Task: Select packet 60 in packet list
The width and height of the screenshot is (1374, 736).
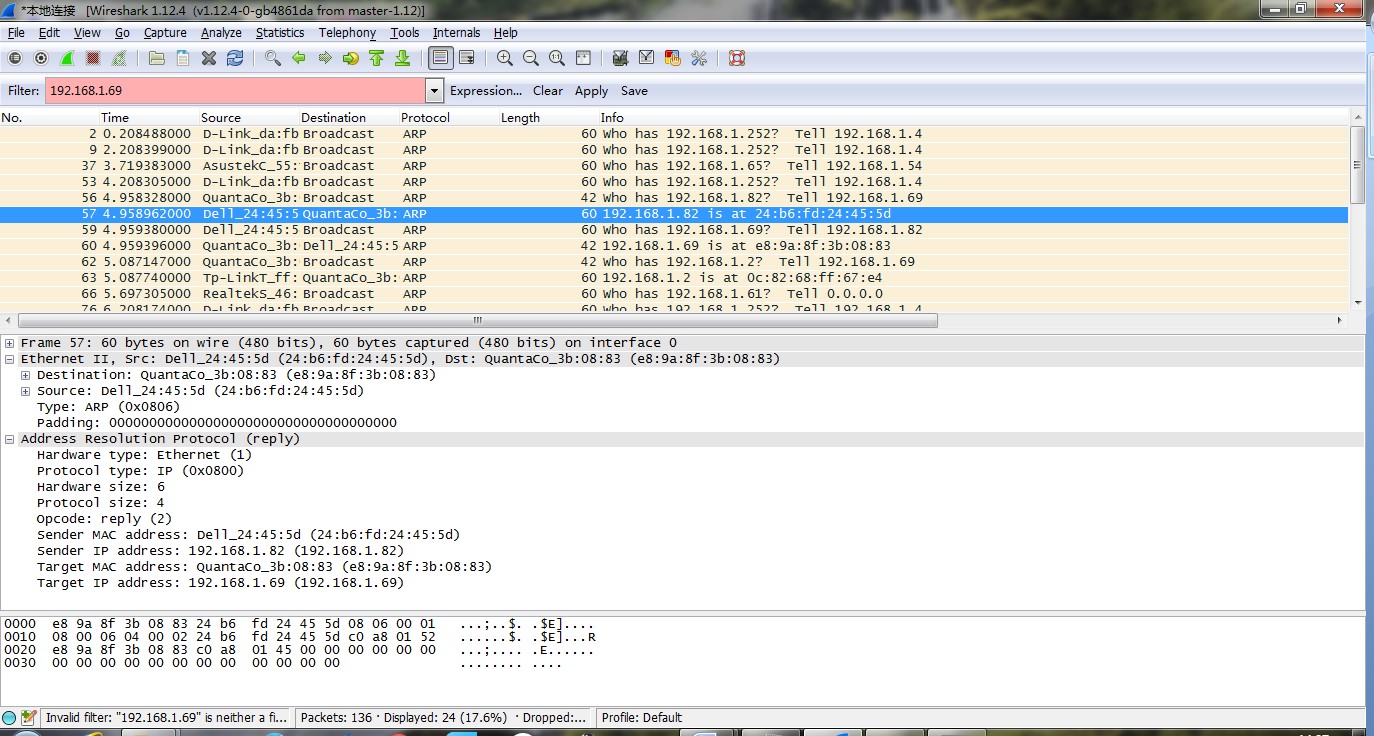Action: (x=674, y=246)
